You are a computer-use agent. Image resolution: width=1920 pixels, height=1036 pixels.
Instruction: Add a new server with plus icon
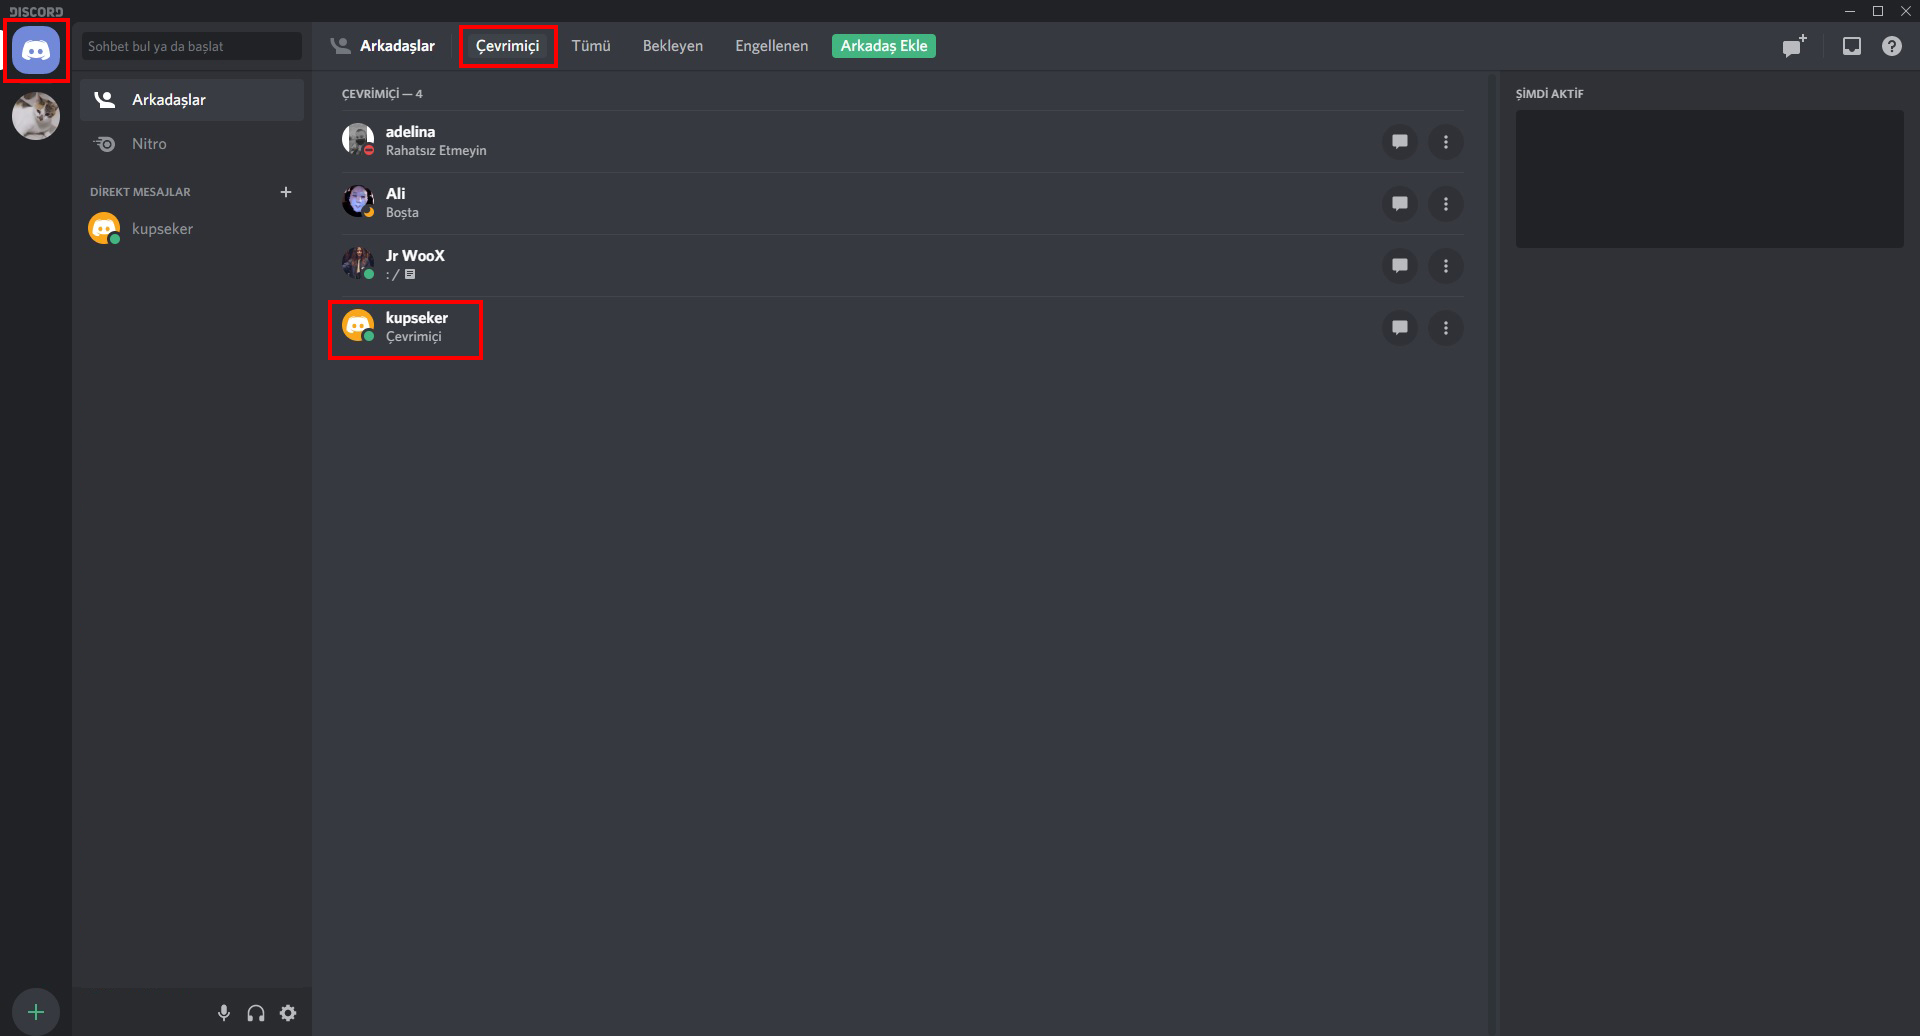coord(36,1012)
